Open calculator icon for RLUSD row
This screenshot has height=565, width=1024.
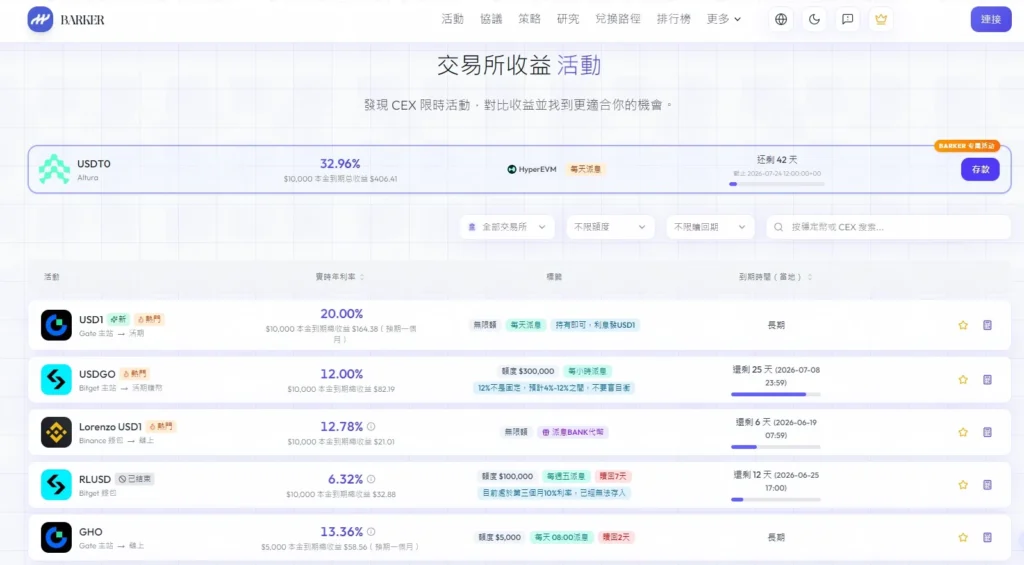pyautogui.click(x=987, y=485)
